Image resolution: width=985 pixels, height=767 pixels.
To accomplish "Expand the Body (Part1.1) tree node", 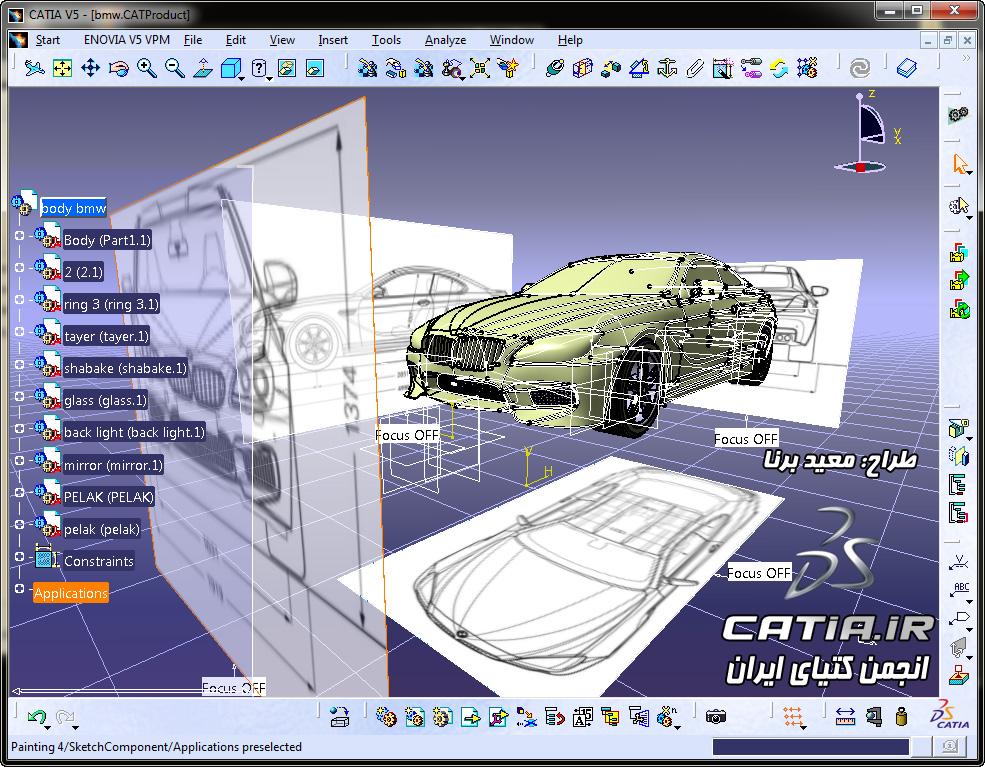I will 19,236.
